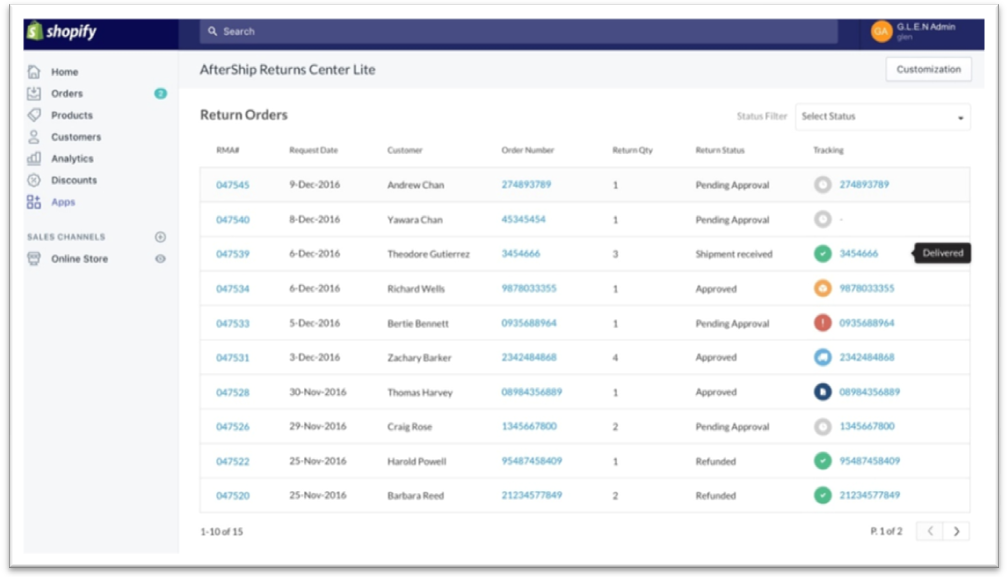Click the Return Status column header

coord(720,150)
